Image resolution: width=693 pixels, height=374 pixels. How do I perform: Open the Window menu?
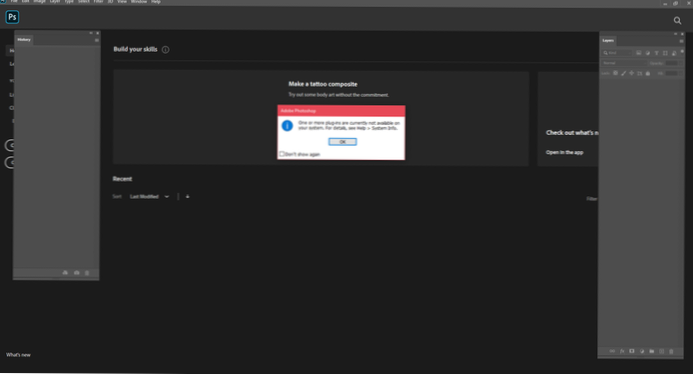tap(139, 2)
